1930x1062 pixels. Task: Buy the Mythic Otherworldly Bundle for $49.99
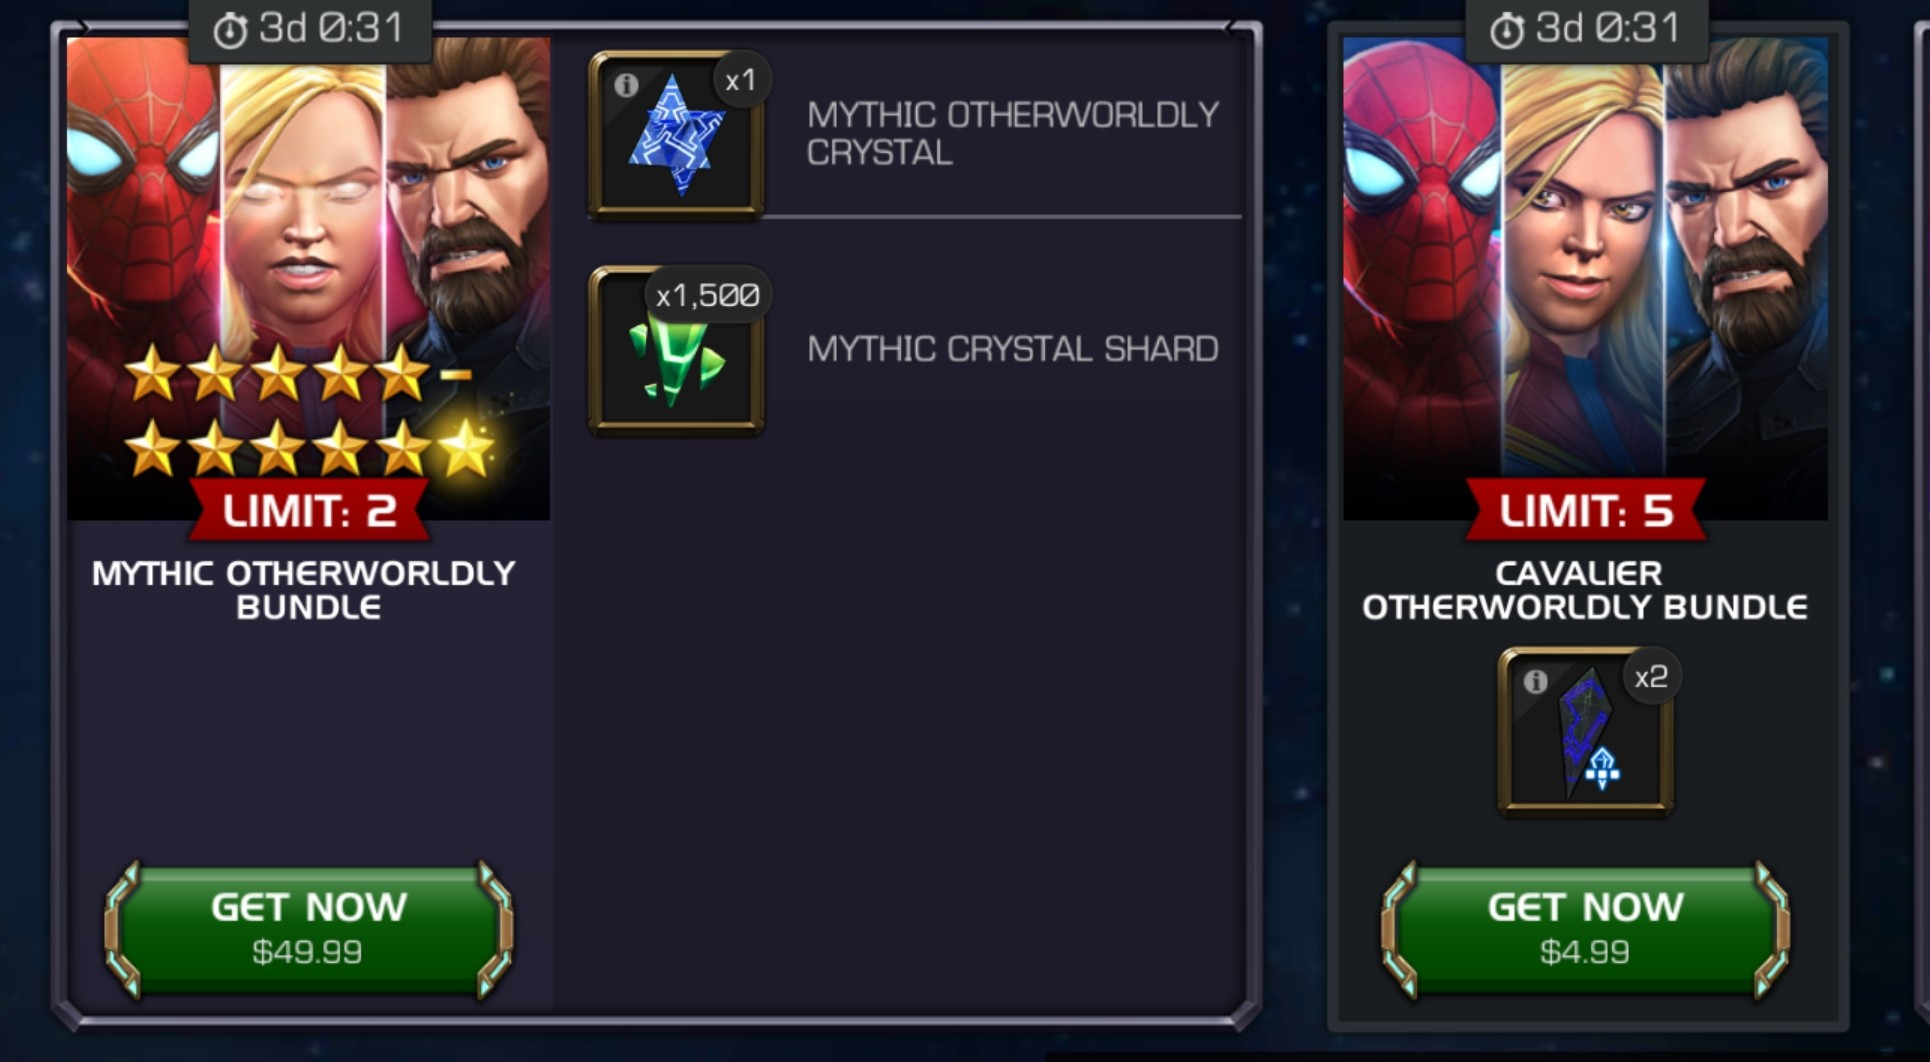point(309,929)
